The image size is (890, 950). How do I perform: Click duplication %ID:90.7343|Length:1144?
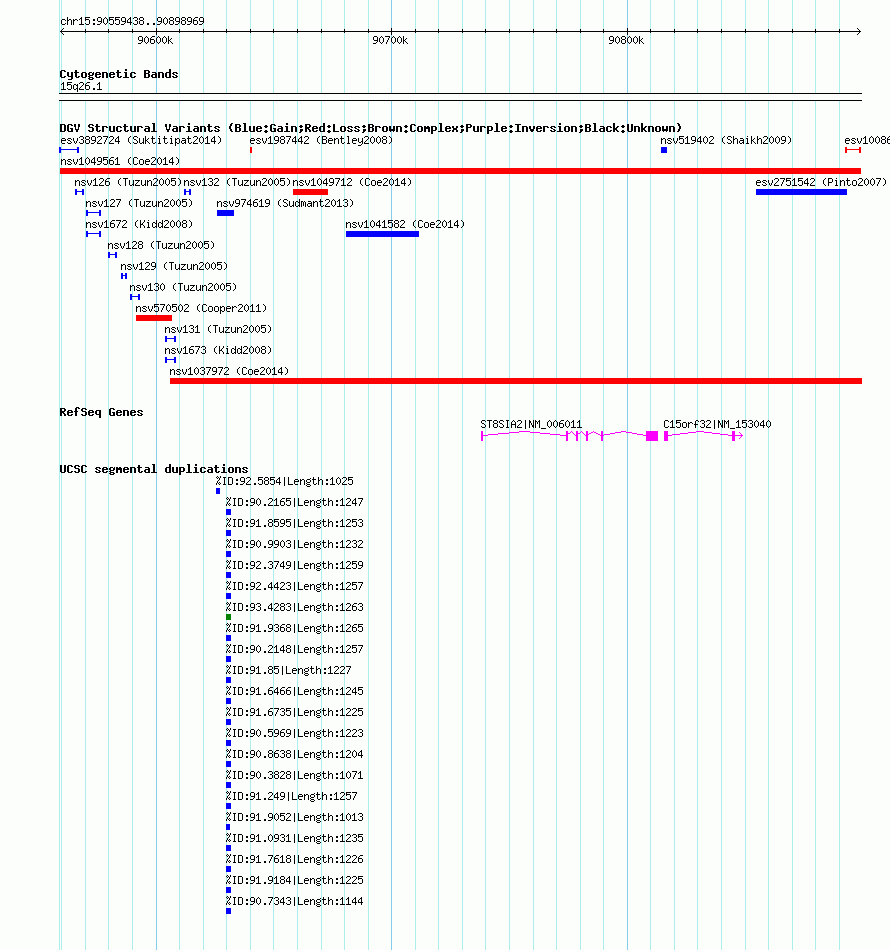[x=294, y=902]
